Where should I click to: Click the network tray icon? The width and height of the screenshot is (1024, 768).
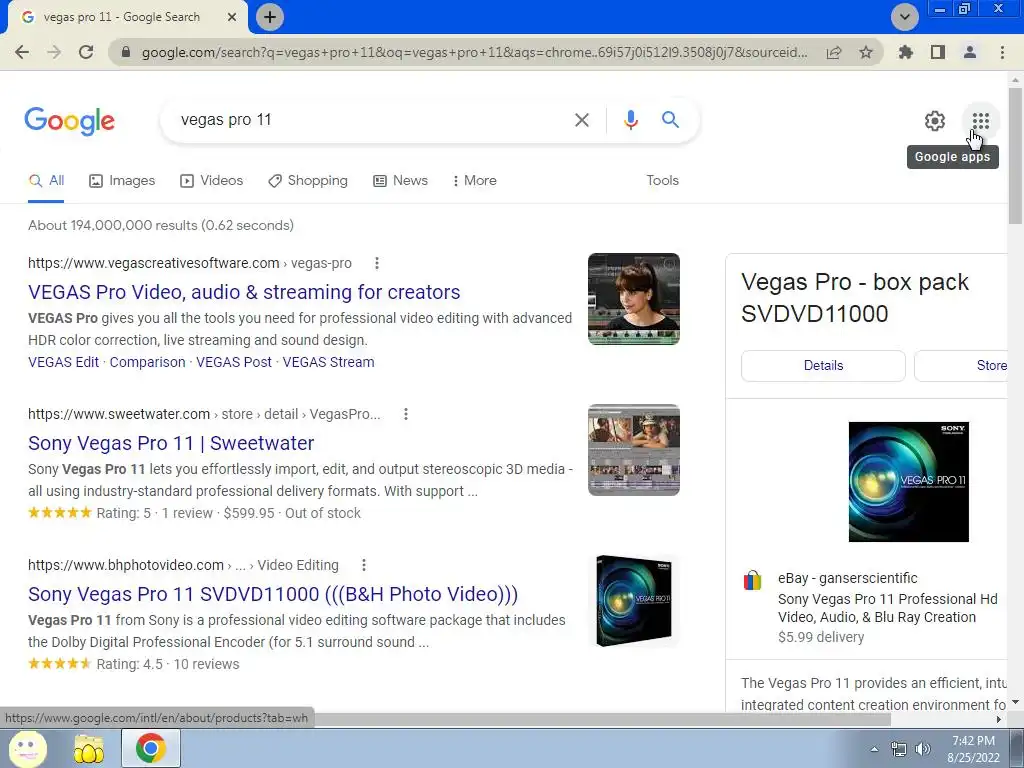pyautogui.click(x=899, y=749)
